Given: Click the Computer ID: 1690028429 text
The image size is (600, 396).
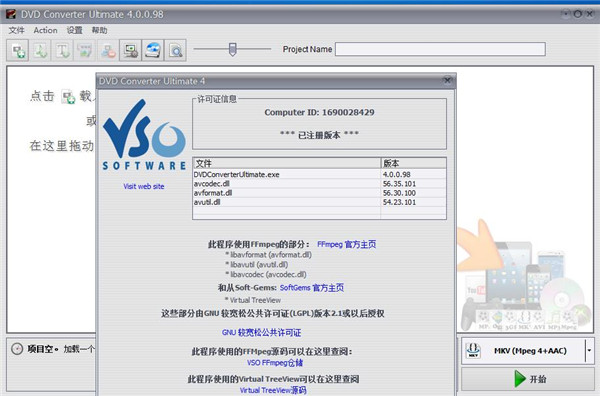Looking at the screenshot, I should click(320, 112).
